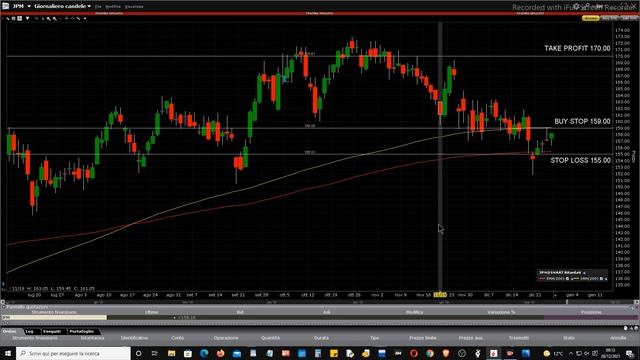Viewport: 640px width, 360px height.
Task: Click the chart's horizontal scroll right arrow
Action: coord(636,302)
